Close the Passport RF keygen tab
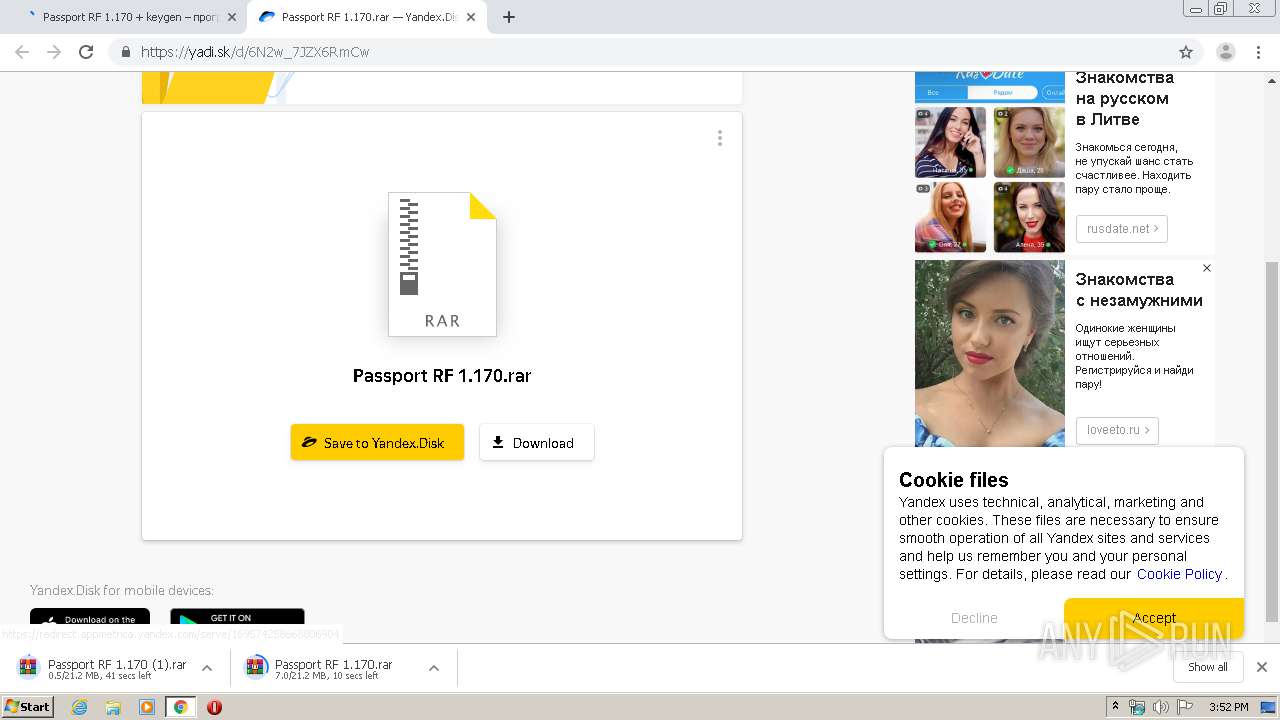1280x720 pixels. point(232,17)
